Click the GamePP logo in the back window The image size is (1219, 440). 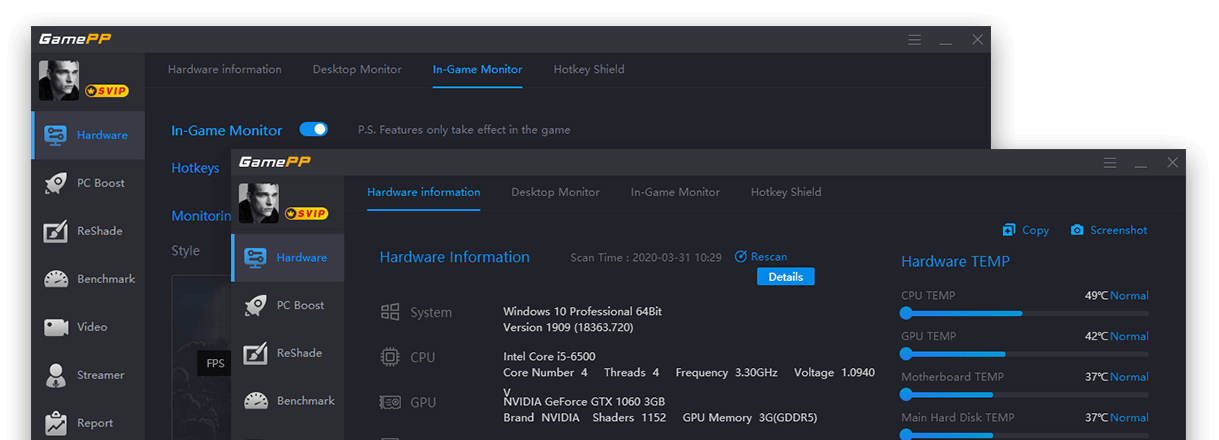(75, 39)
